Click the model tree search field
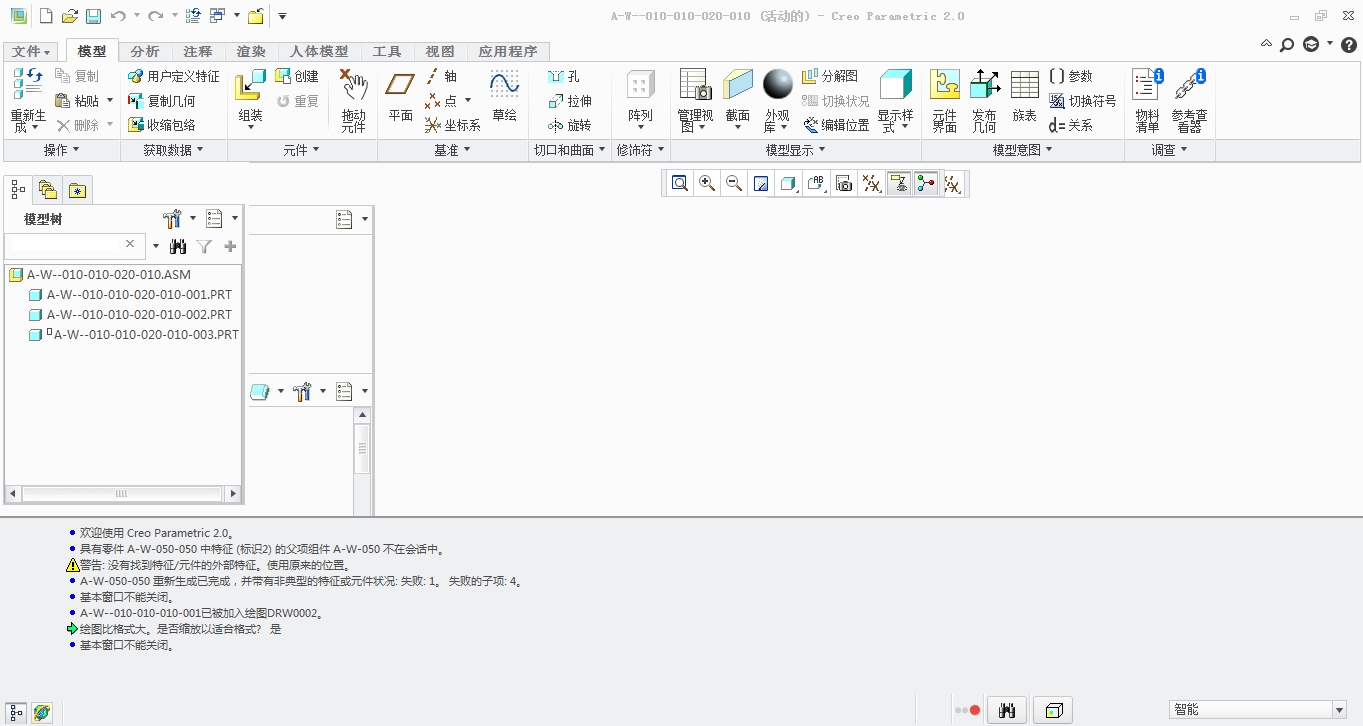This screenshot has height=726, width=1363. (x=73, y=245)
